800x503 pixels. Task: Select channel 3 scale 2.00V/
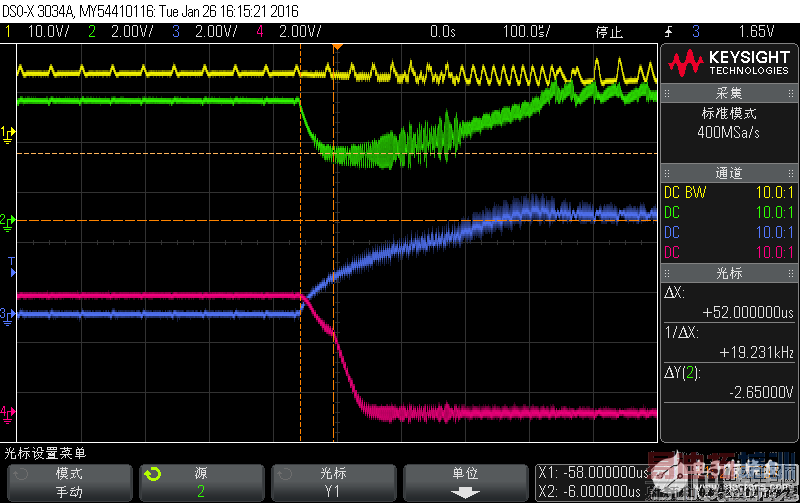pos(216,32)
